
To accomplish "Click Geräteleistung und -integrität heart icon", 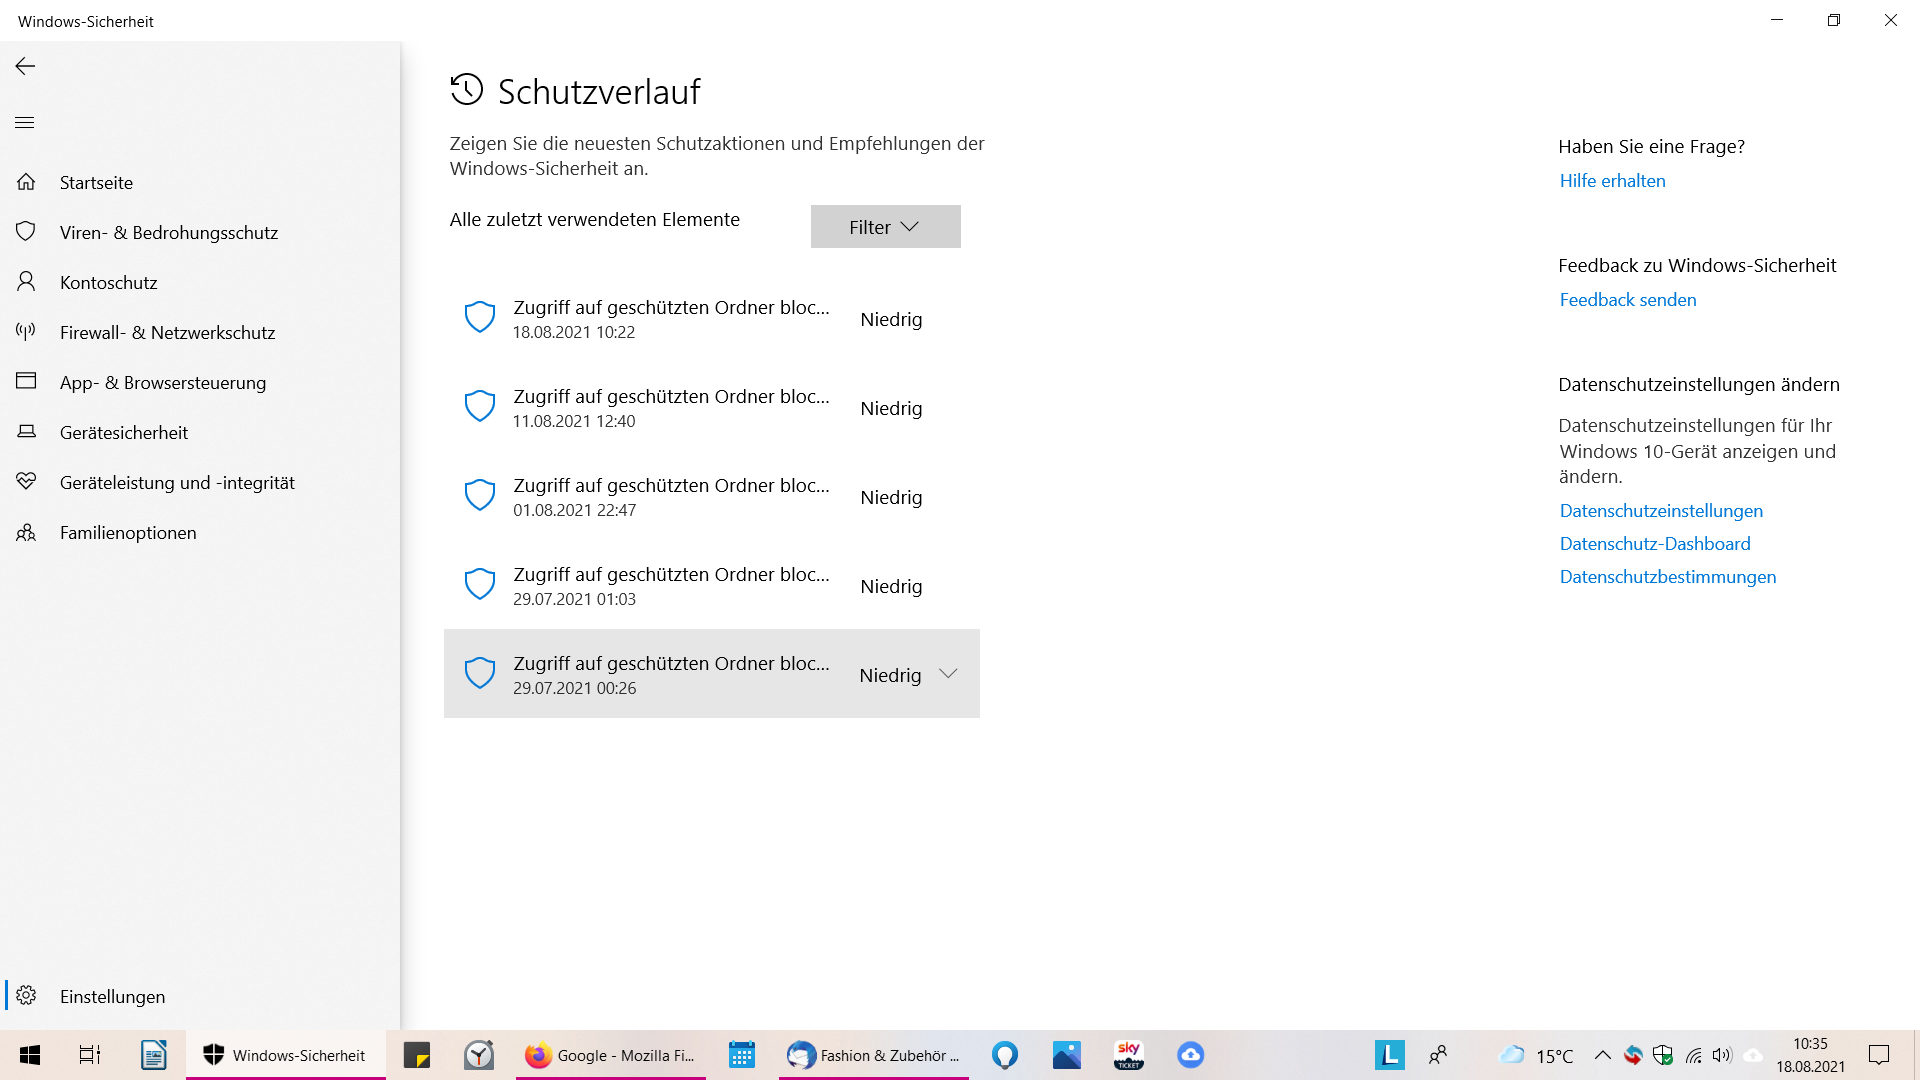I will 26,482.
